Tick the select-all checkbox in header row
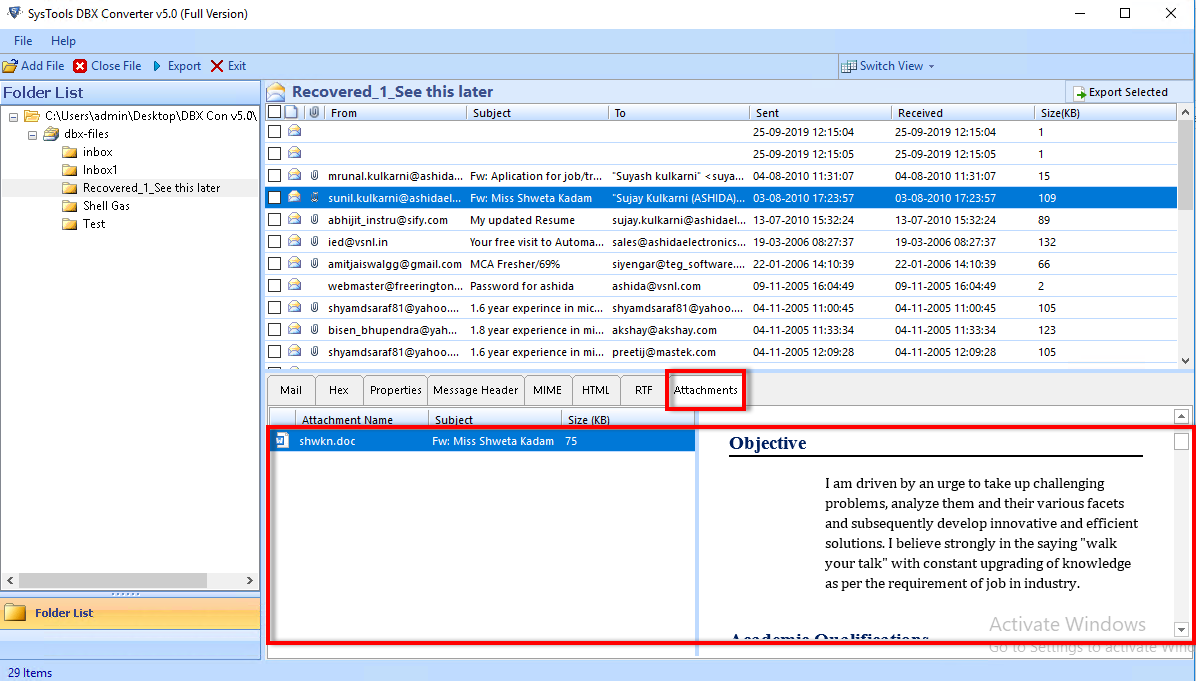Screen dimensions: 1196x681 click(275, 112)
